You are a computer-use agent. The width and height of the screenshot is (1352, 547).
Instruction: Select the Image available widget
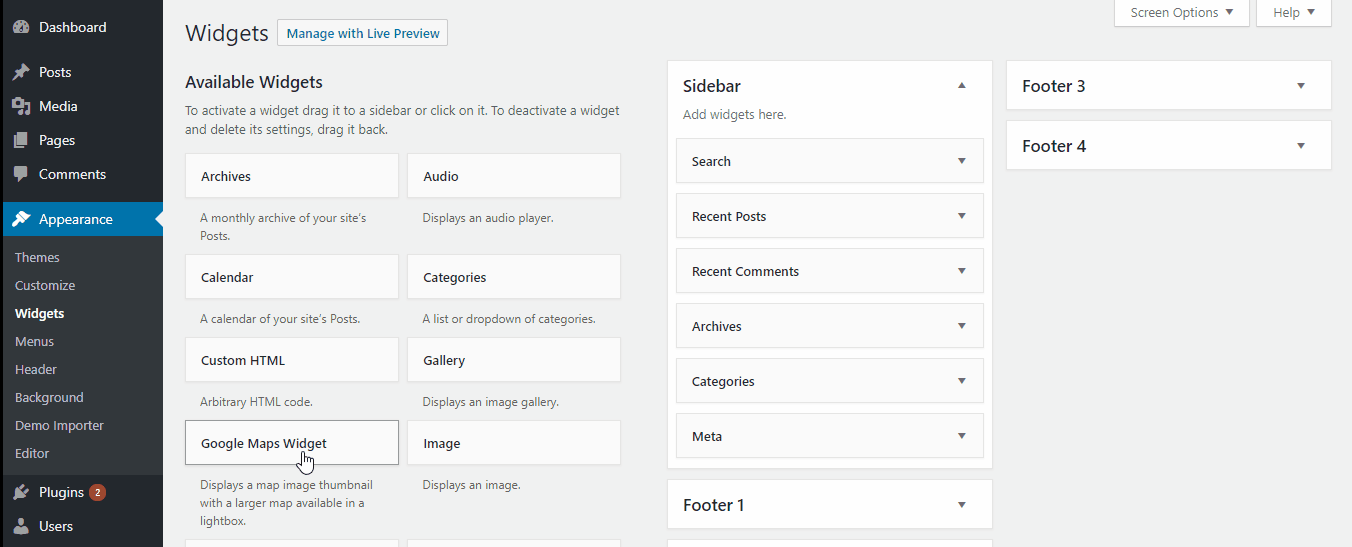(514, 443)
